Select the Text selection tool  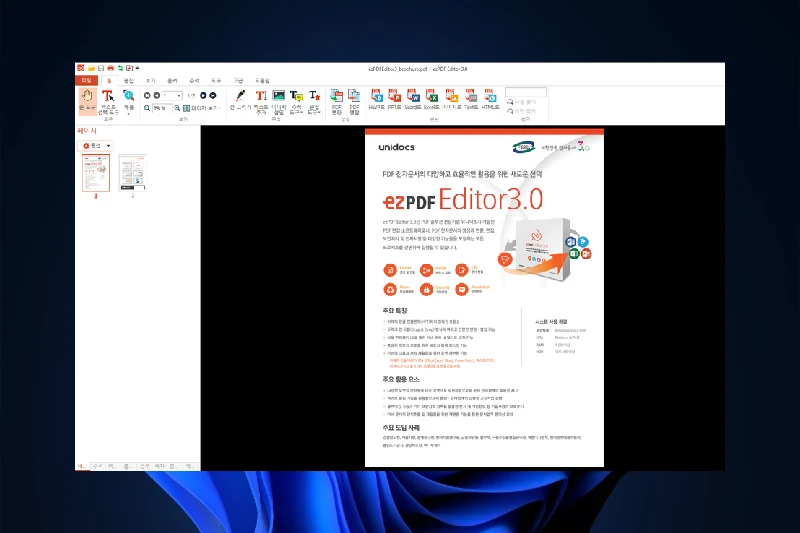[108, 102]
